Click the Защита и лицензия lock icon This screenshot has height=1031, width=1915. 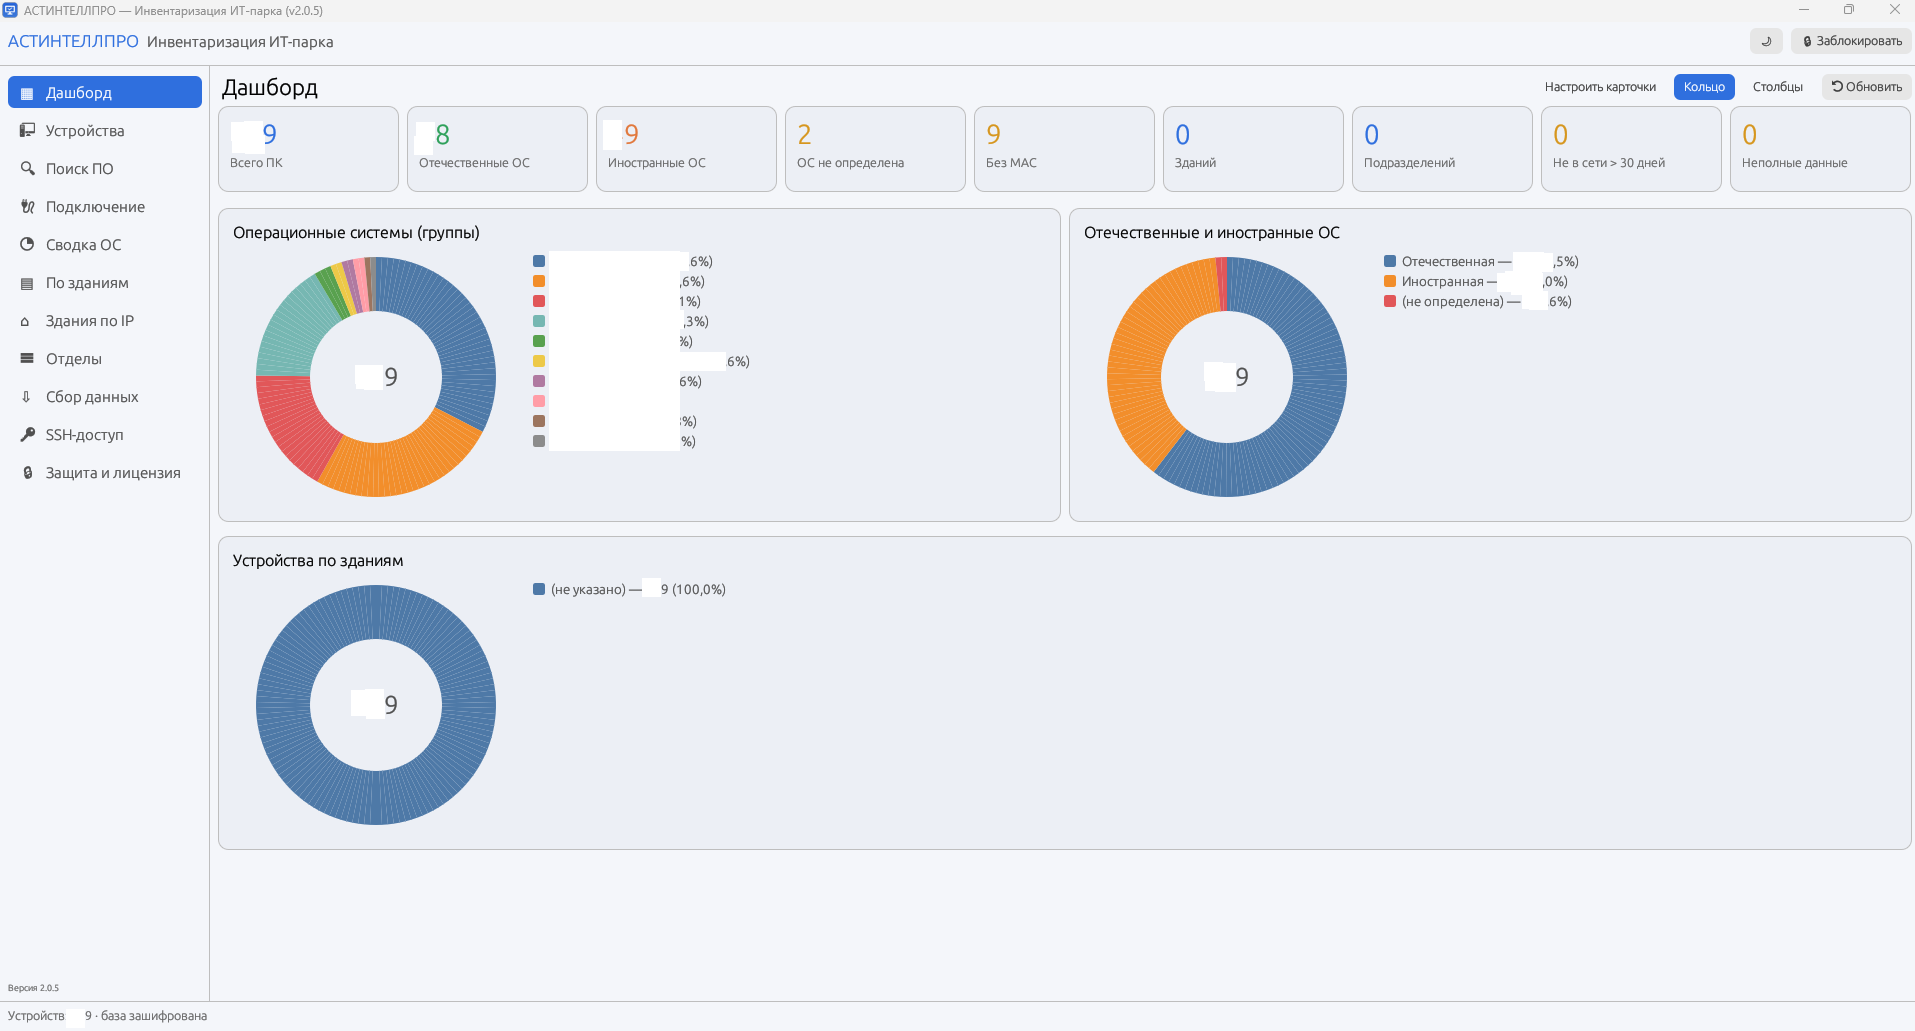pyautogui.click(x=27, y=473)
